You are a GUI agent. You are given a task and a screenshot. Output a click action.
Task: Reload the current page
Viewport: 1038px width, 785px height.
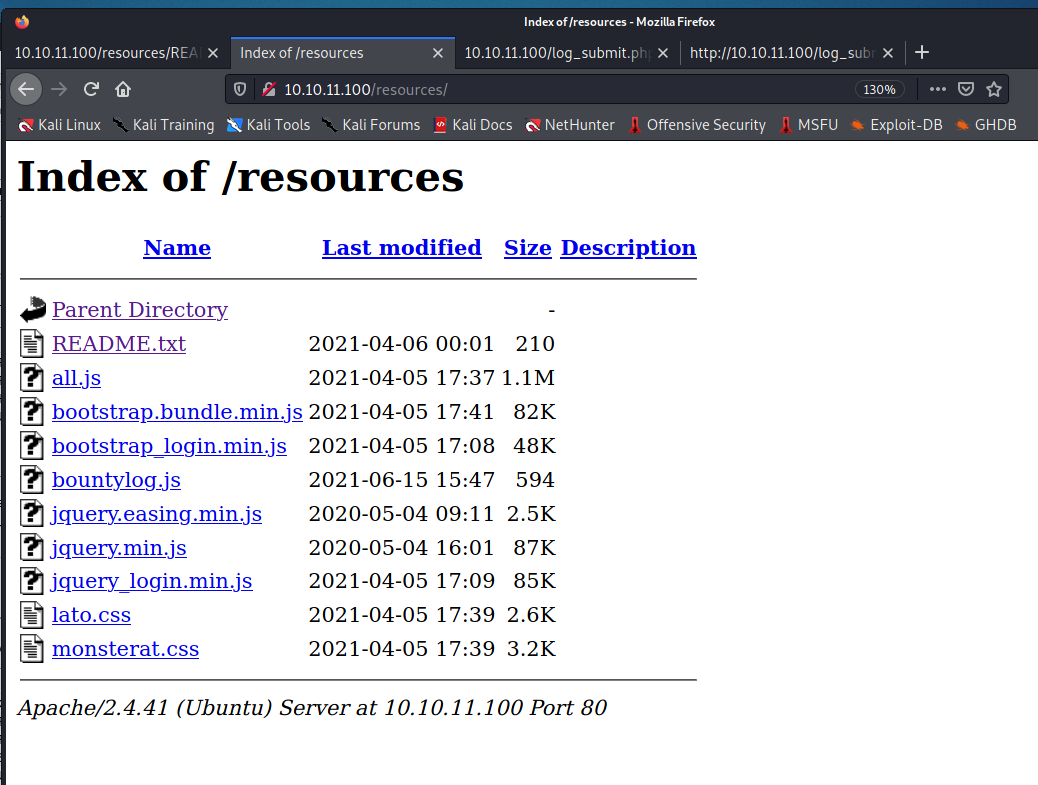[91, 89]
